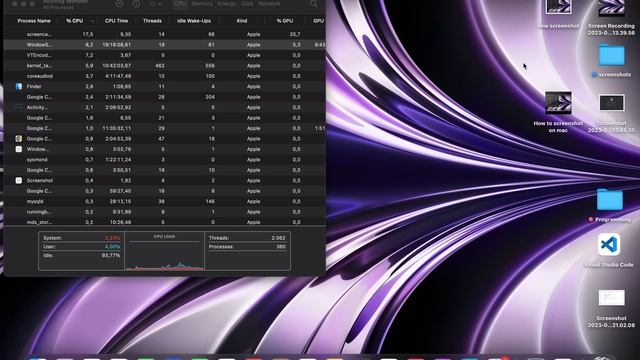
Task: Click the inspect process info icon
Action: (136, 4)
